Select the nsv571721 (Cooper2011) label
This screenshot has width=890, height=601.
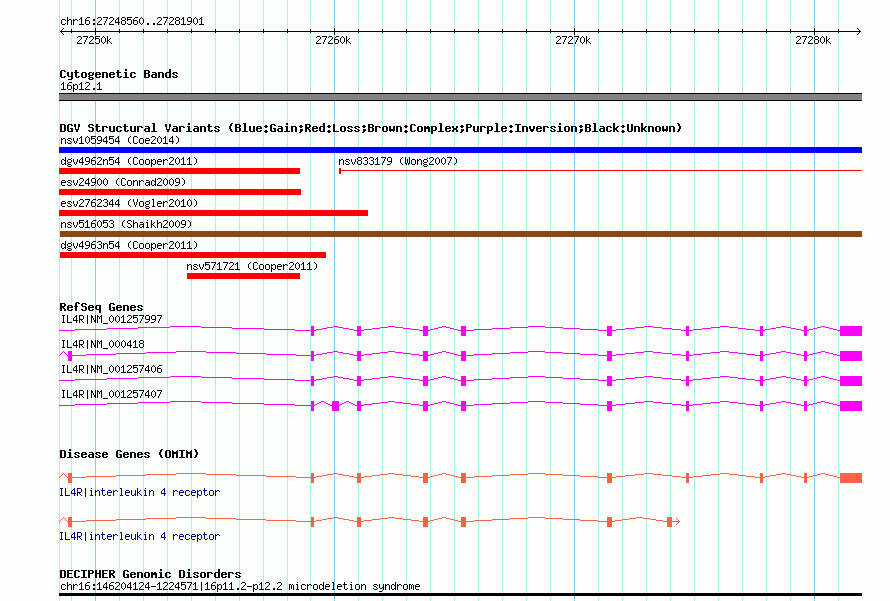(252, 266)
